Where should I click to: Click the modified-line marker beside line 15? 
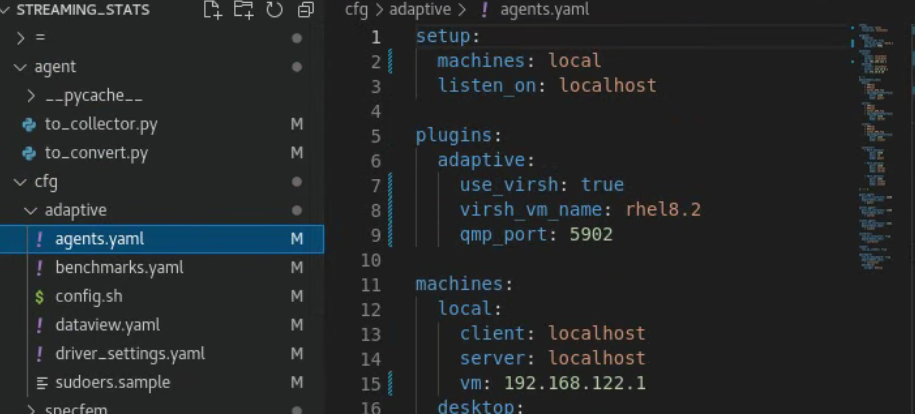click(x=390, y=384)
